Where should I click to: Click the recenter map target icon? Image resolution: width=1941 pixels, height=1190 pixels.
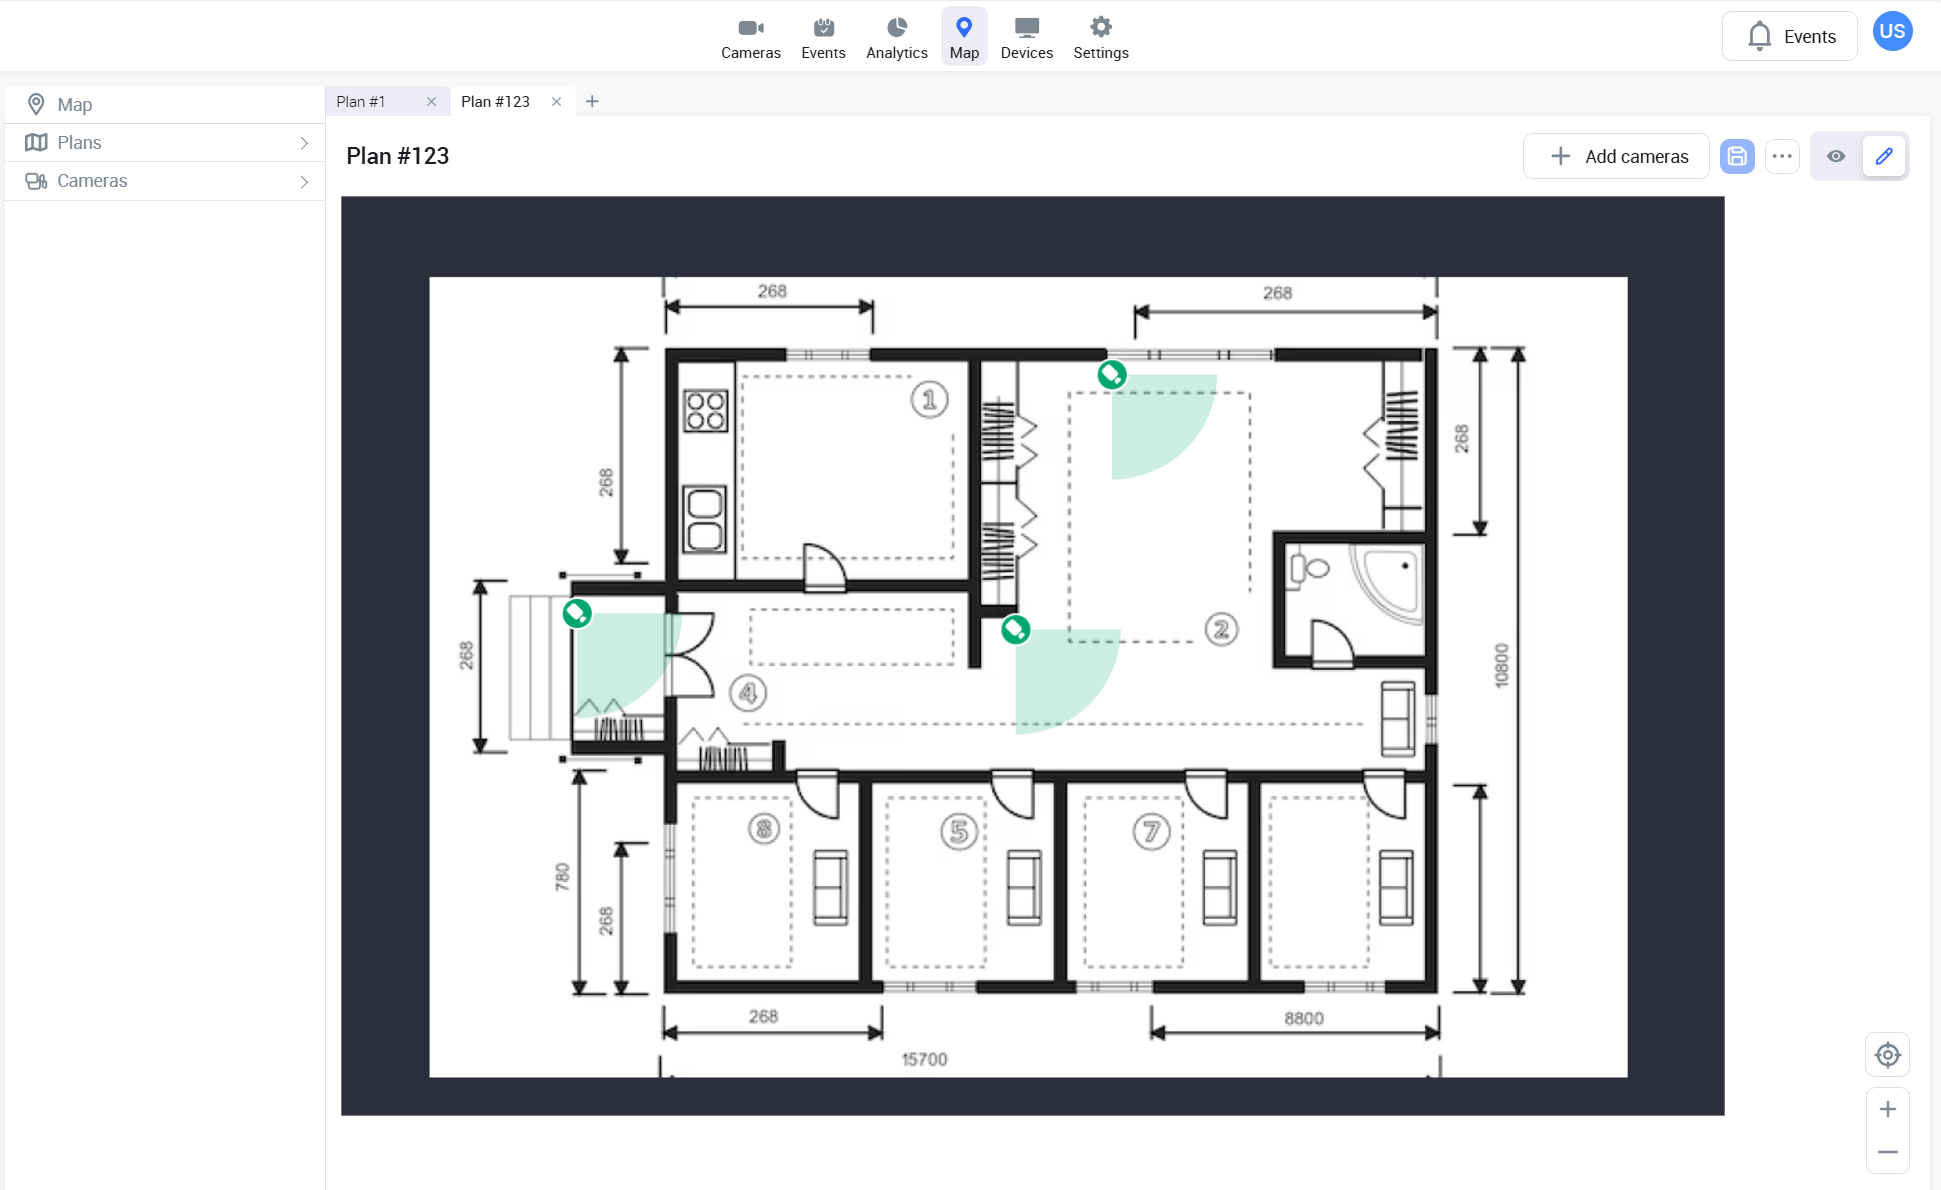click(1887, 1055)
